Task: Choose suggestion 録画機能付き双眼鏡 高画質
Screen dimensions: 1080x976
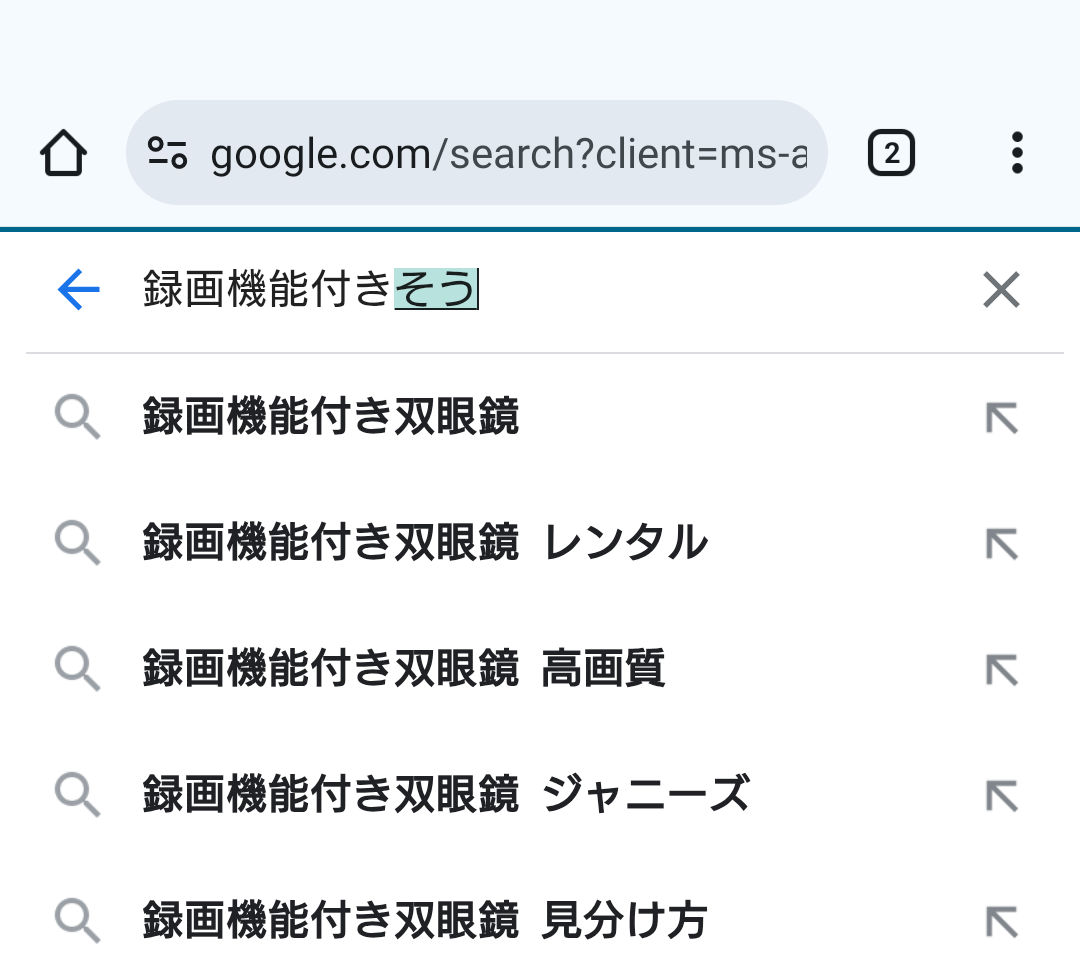Action: point(404,669)
